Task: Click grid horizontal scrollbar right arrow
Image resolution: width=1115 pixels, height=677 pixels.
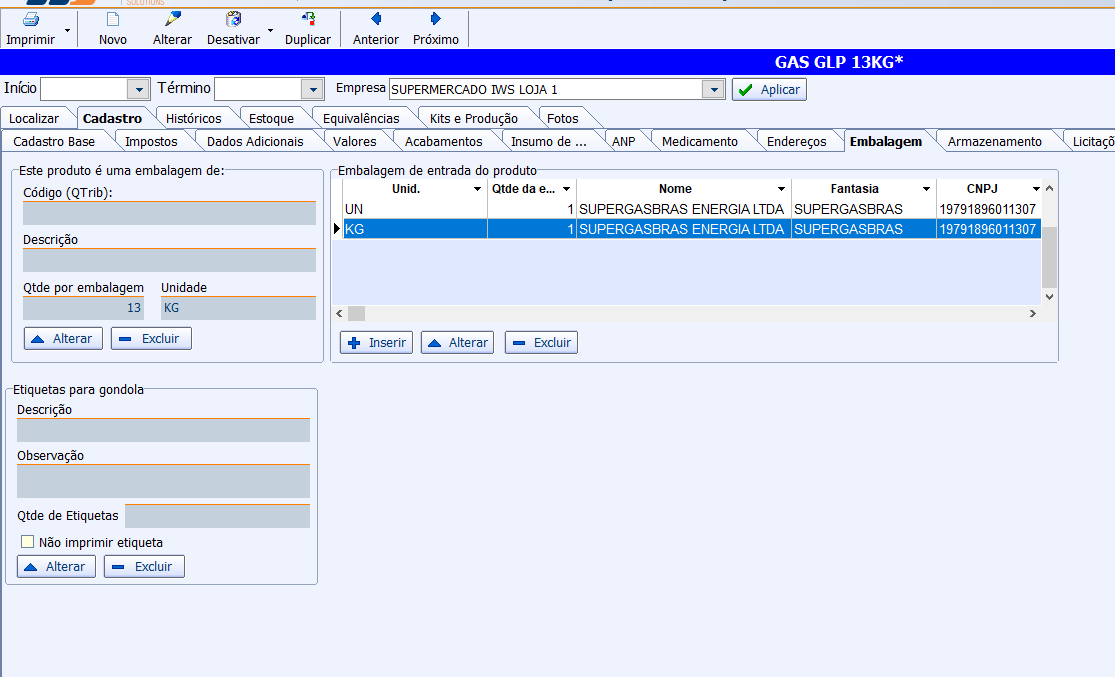Action: [x=1032, y=313]
